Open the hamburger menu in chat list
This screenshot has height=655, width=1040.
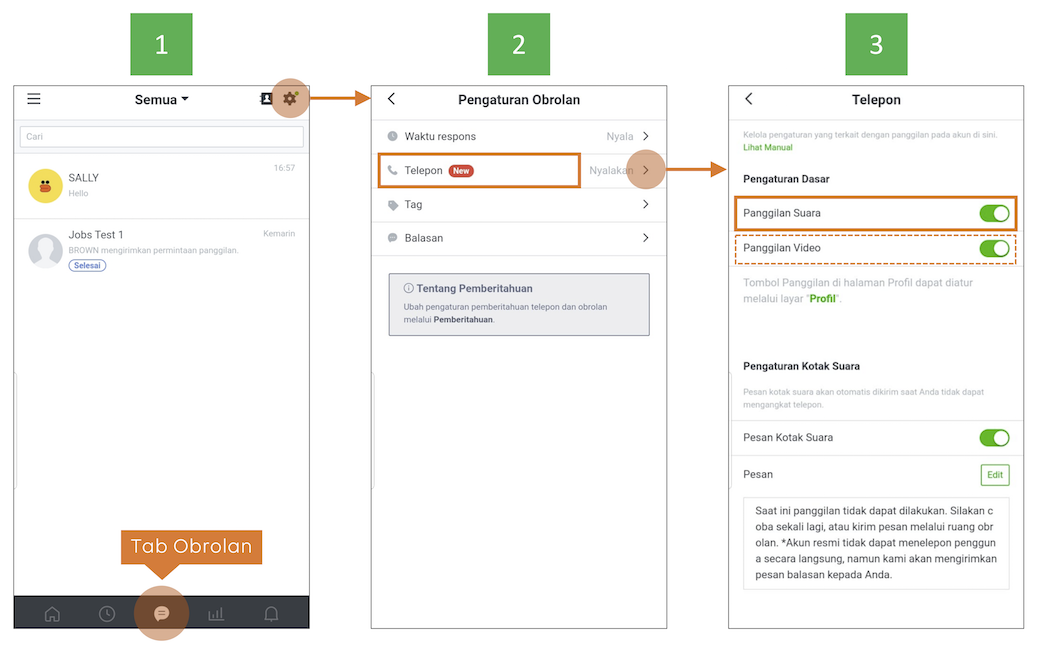(x=34, y=99)
